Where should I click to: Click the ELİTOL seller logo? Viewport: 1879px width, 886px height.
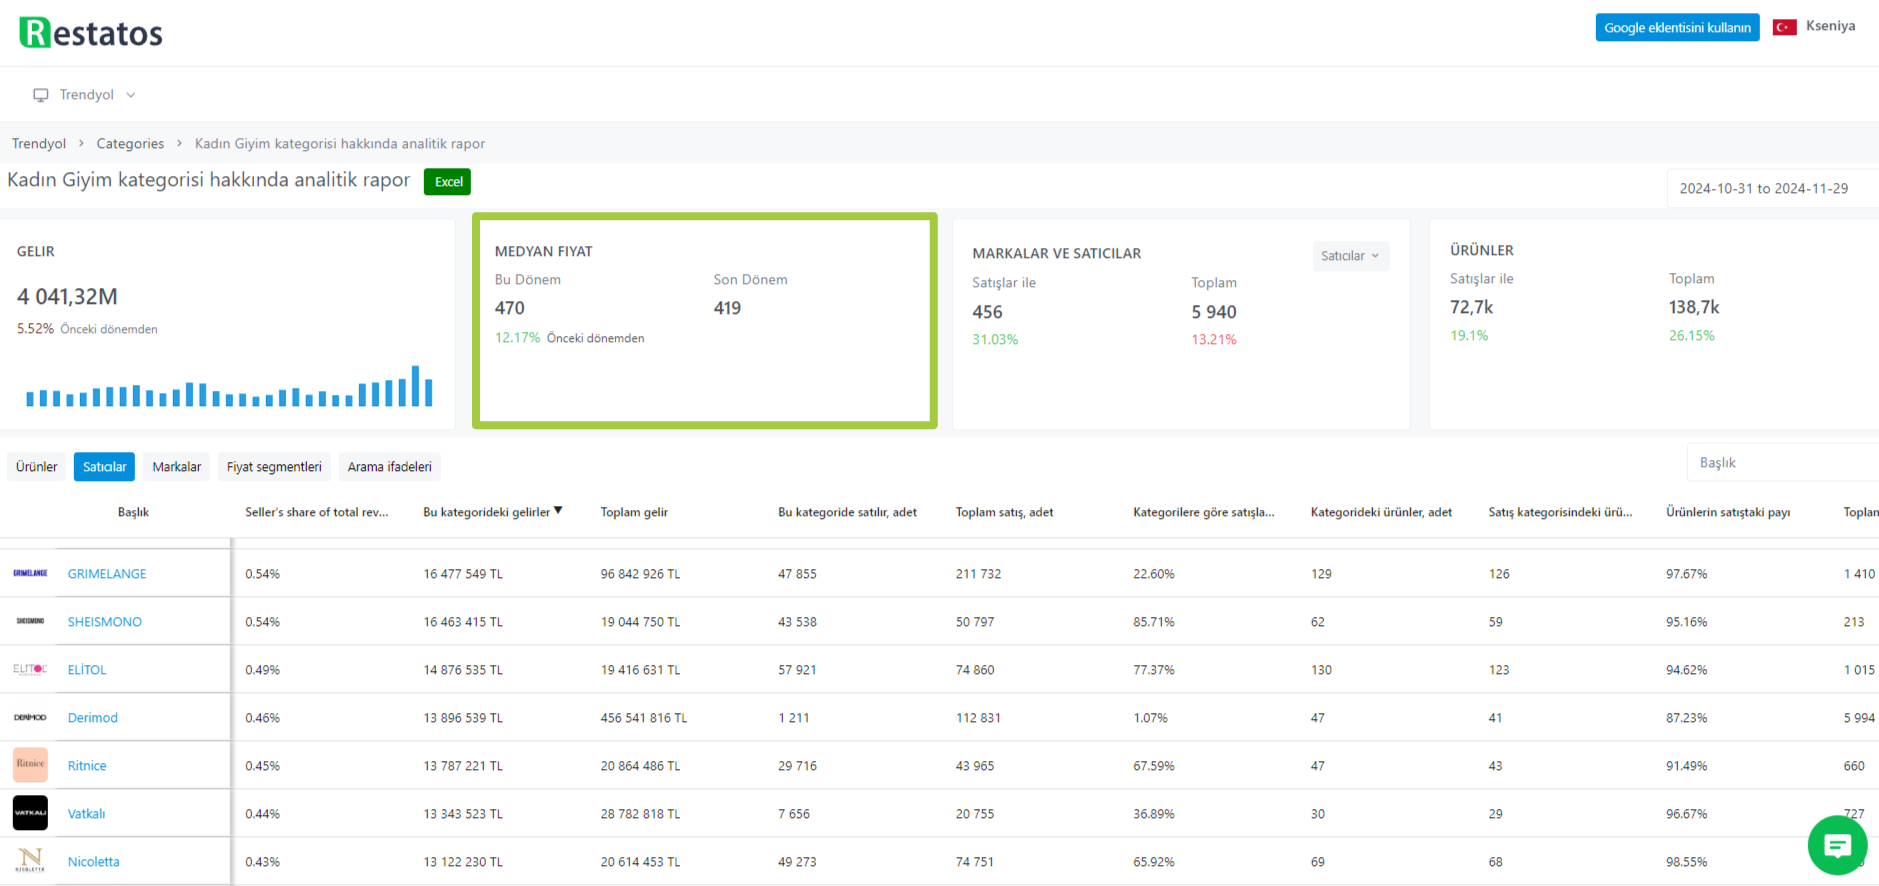[30, 669]
